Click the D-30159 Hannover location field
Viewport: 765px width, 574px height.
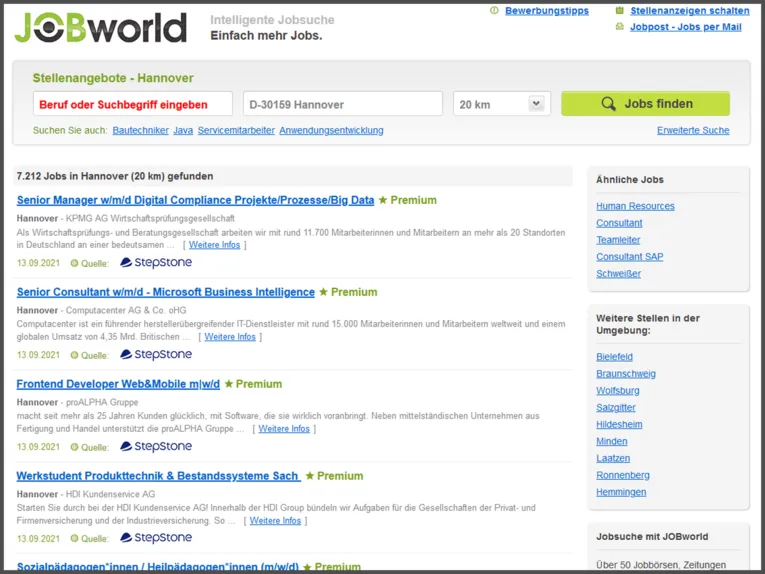tap(342, 104)
